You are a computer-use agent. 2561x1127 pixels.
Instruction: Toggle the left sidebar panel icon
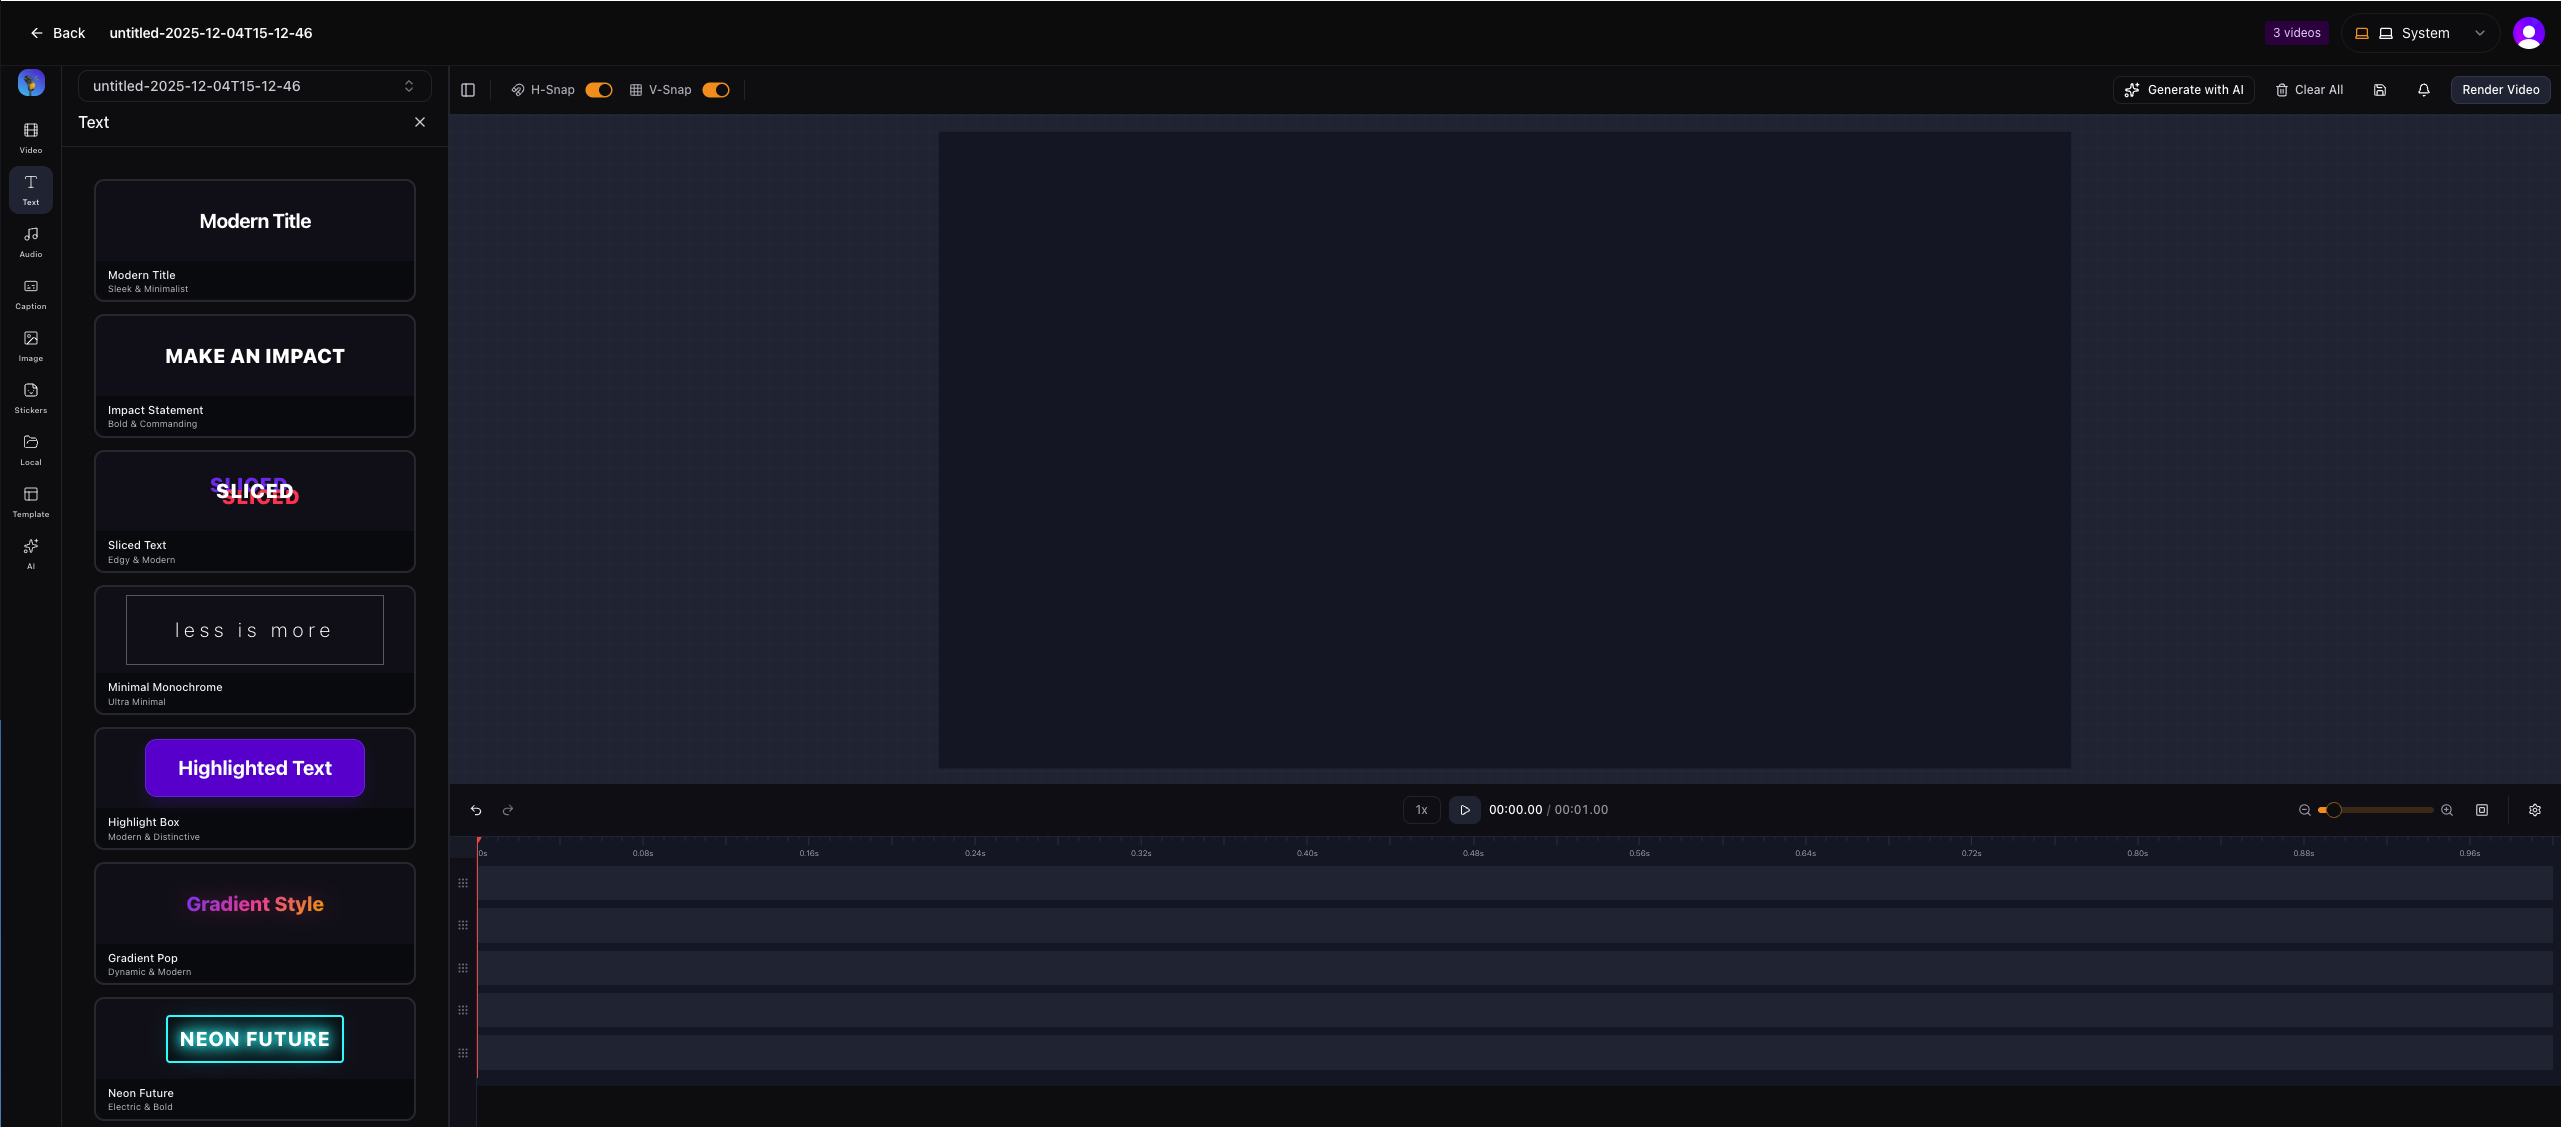point(468,90)
